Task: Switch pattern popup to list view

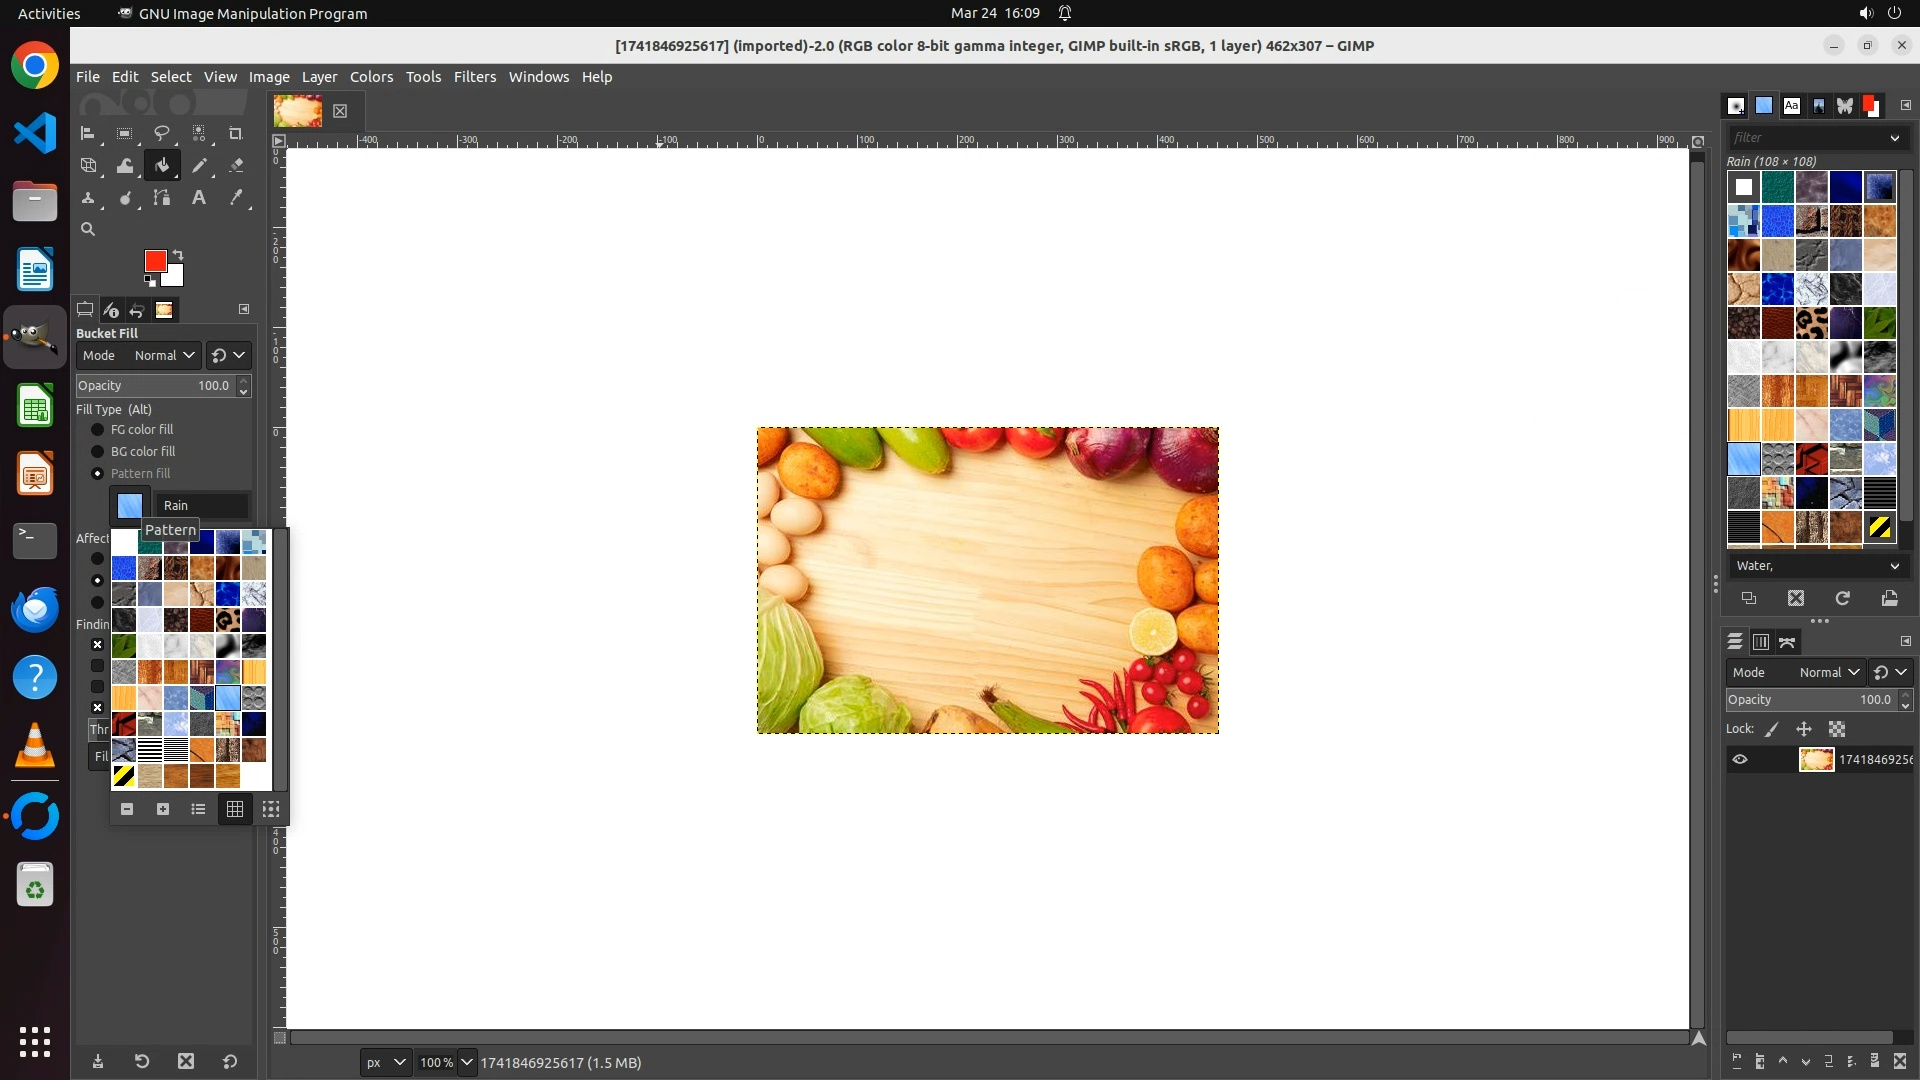Action: point(199,809)
